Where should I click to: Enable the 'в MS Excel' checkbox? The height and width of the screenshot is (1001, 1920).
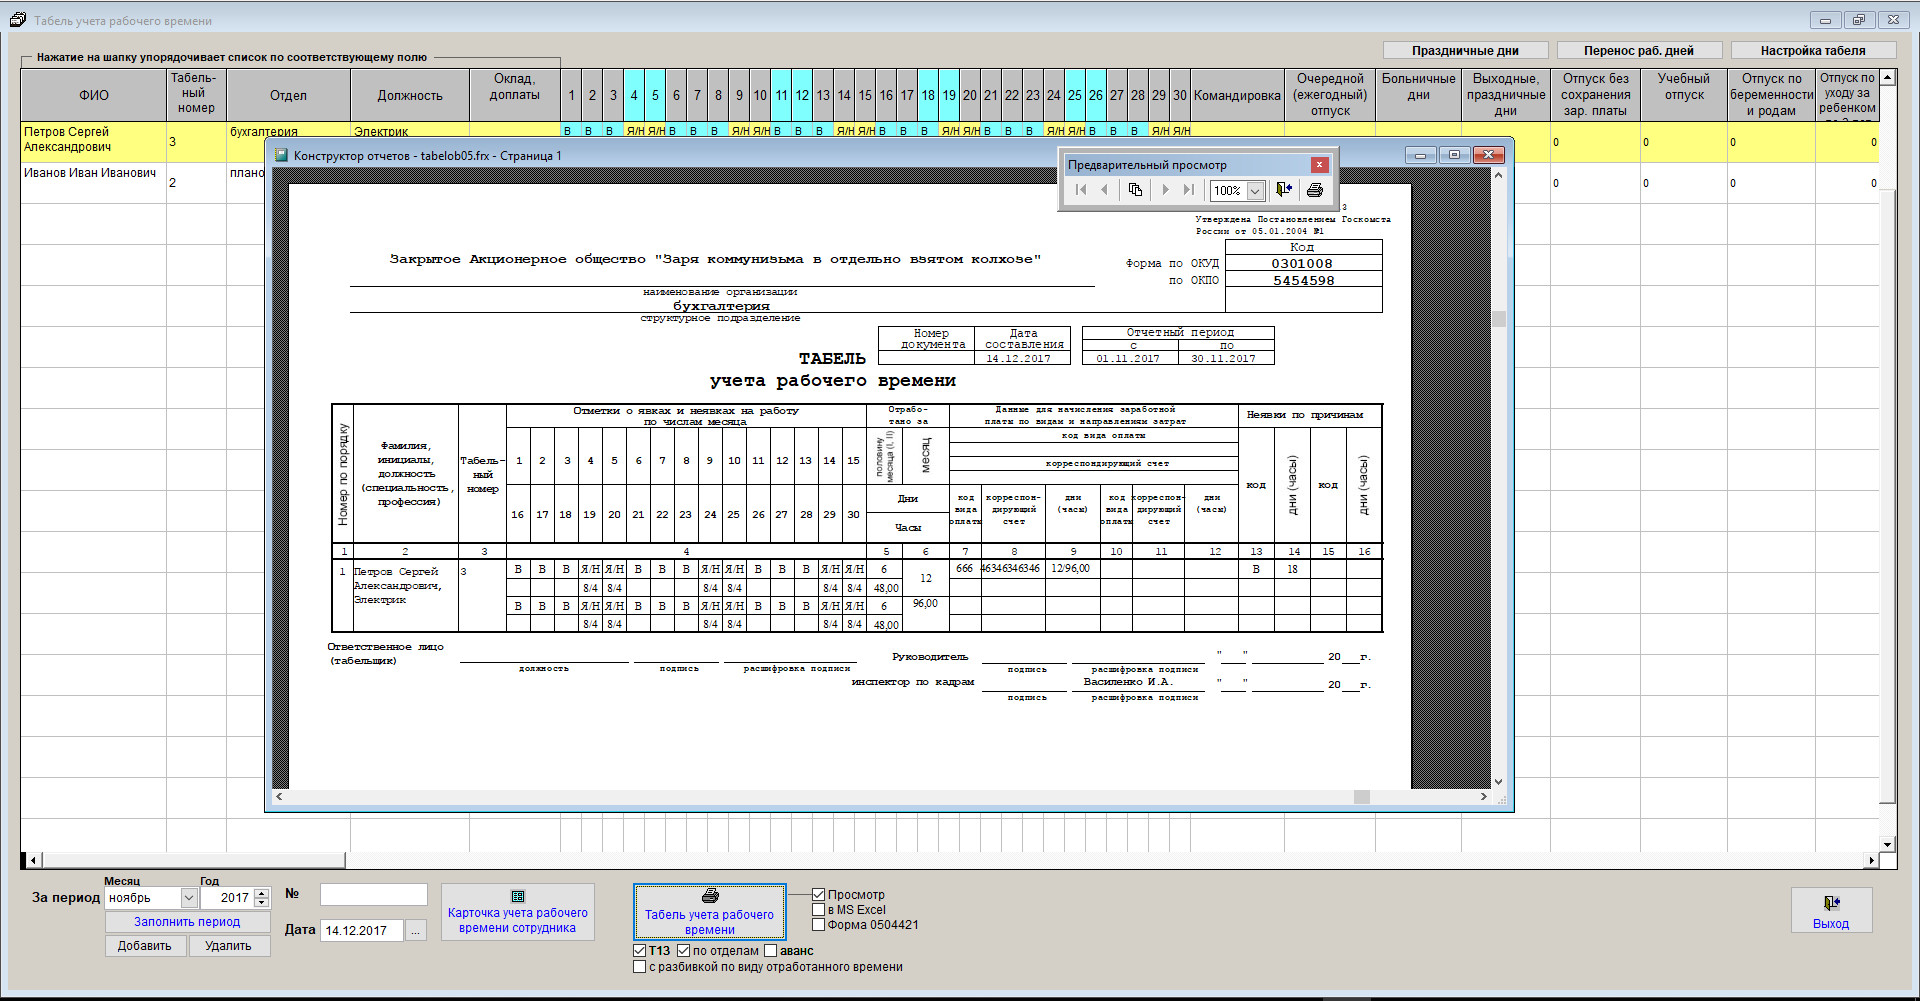[x=819, y=910]
